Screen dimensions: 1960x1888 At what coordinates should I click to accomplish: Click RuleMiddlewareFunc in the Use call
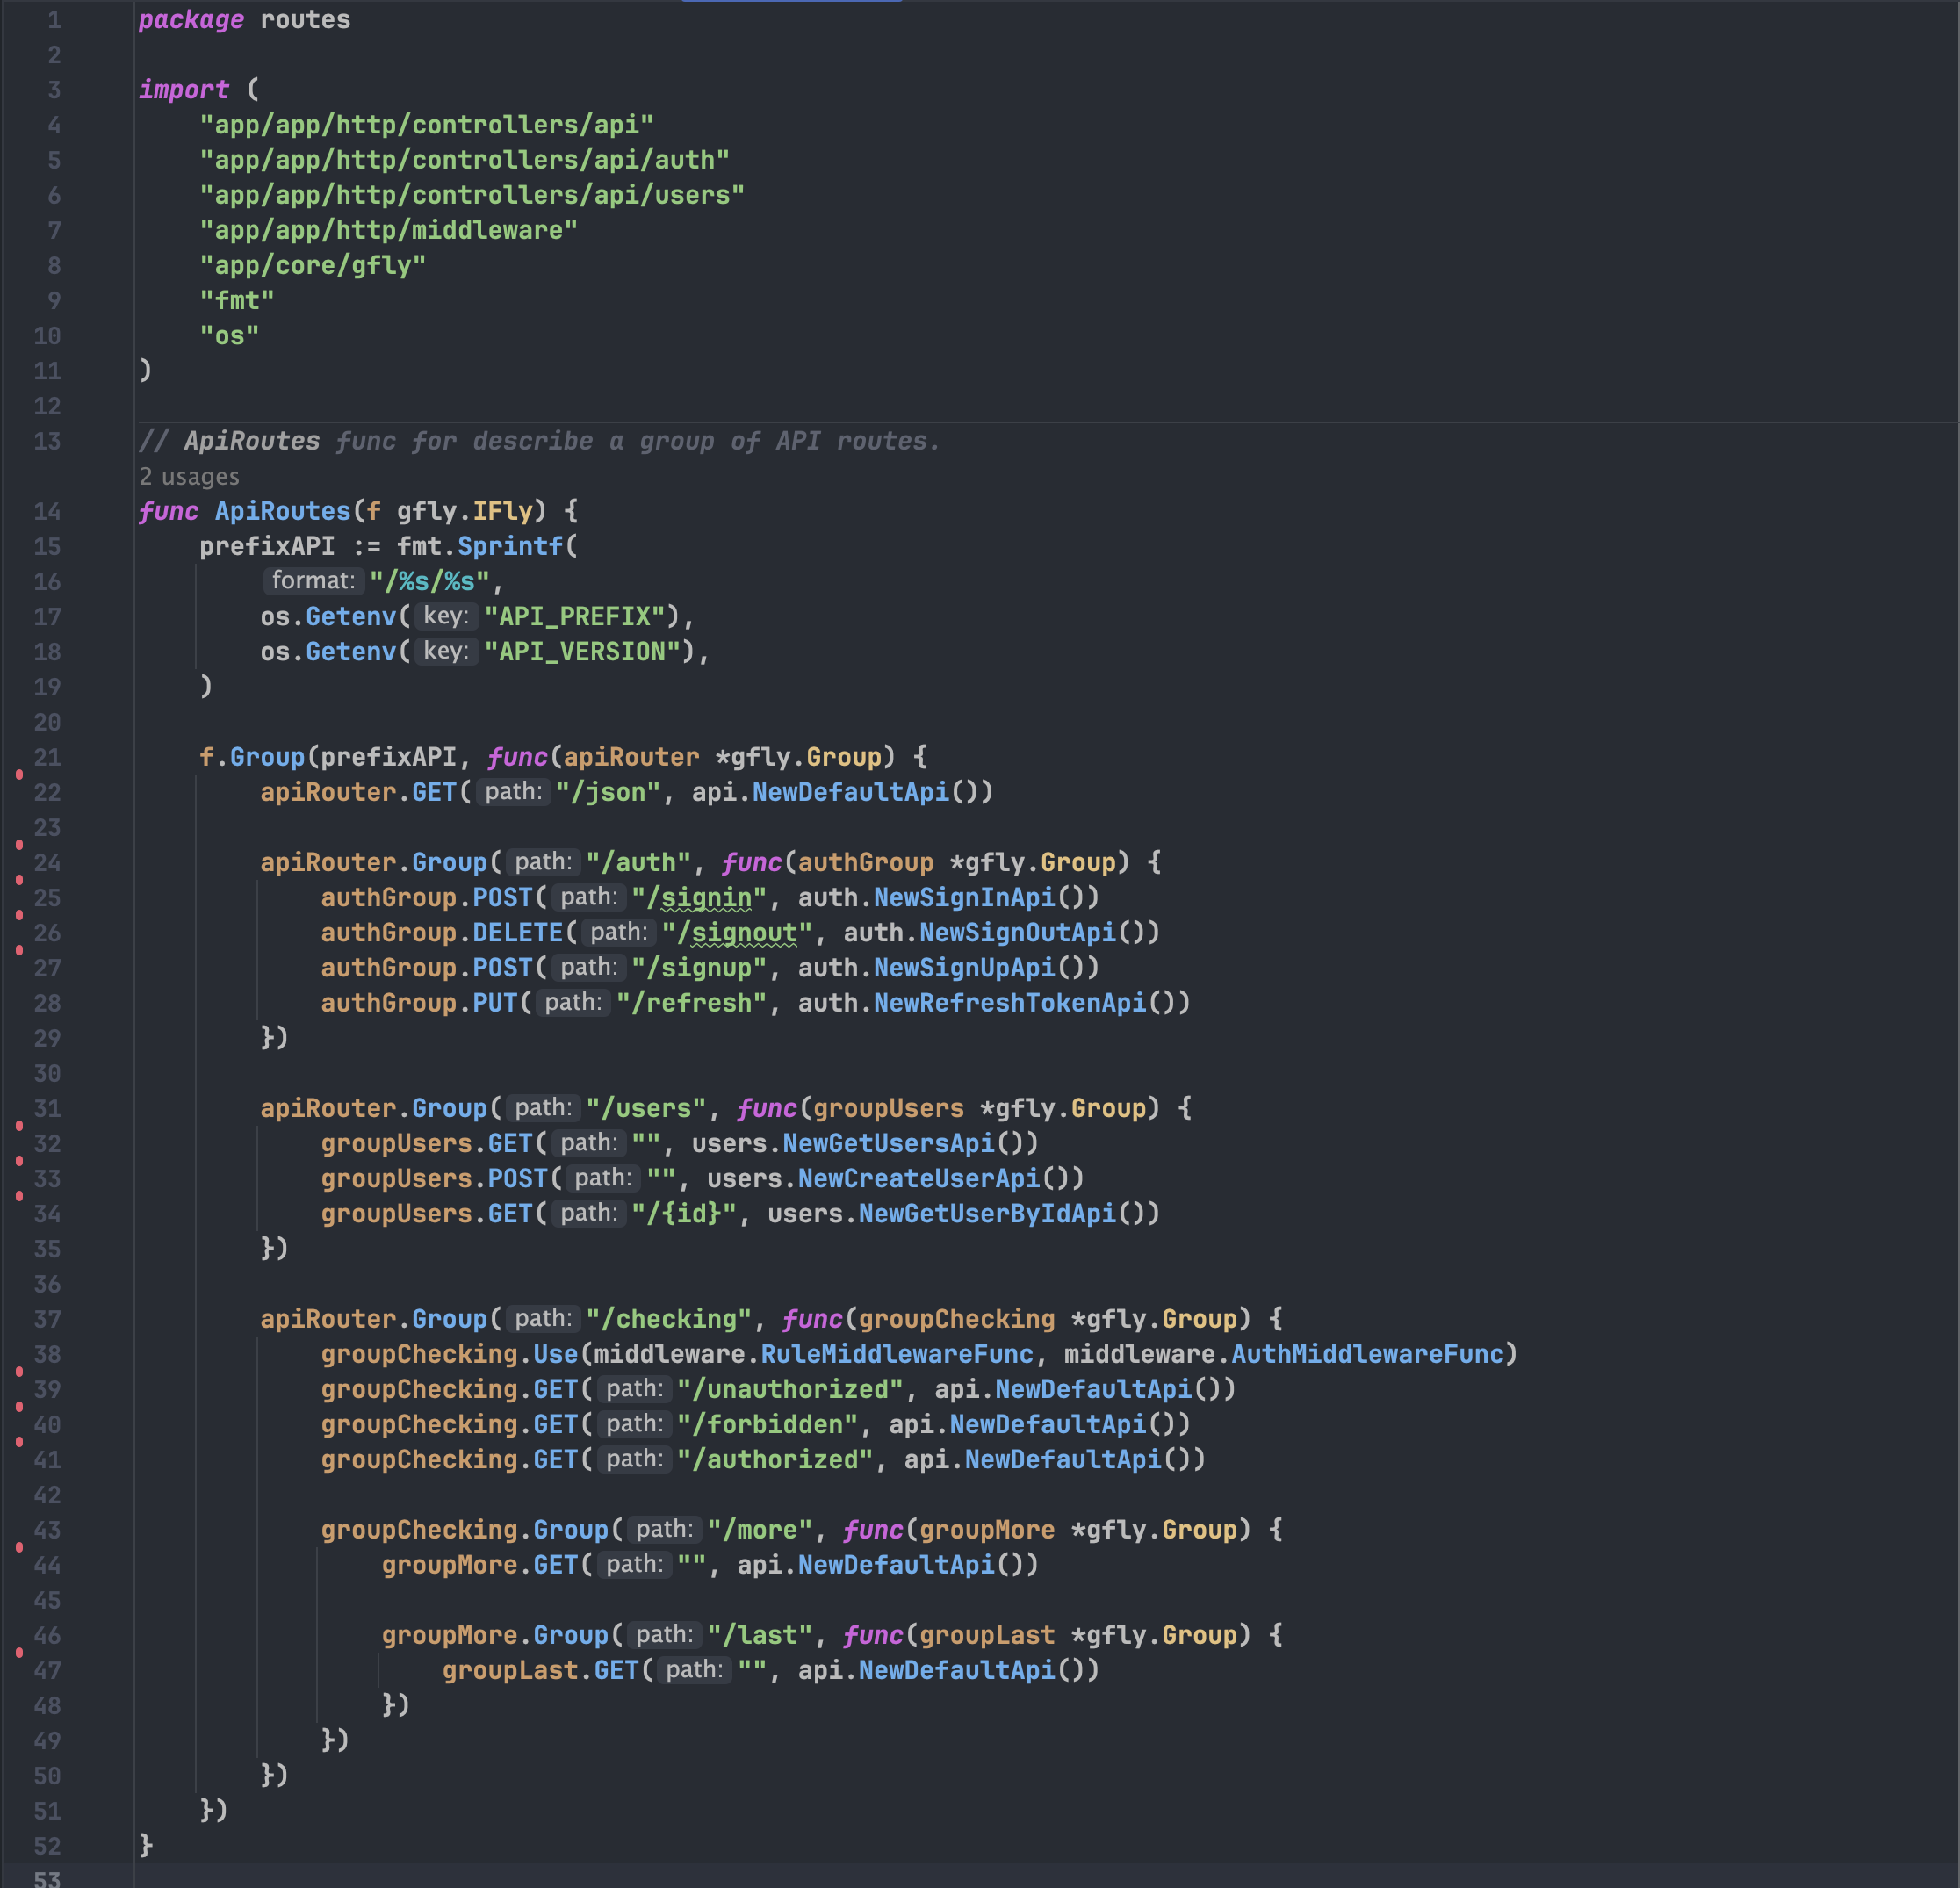coord(897,1354)
